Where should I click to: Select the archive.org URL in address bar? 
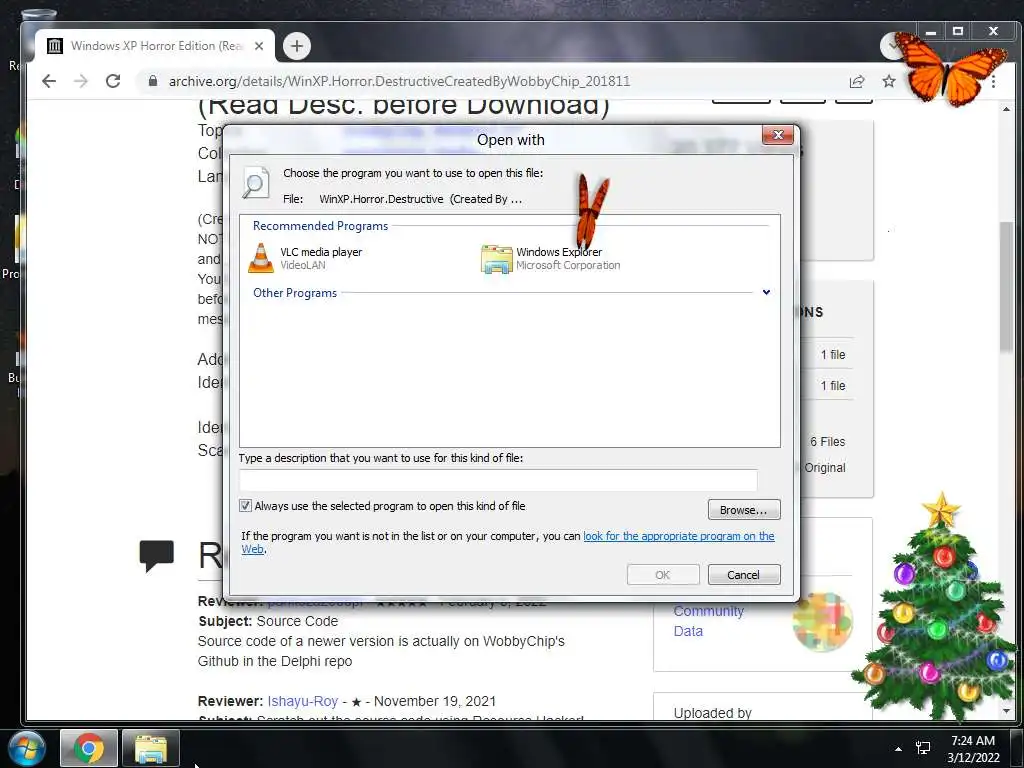[x=399, y=81]
